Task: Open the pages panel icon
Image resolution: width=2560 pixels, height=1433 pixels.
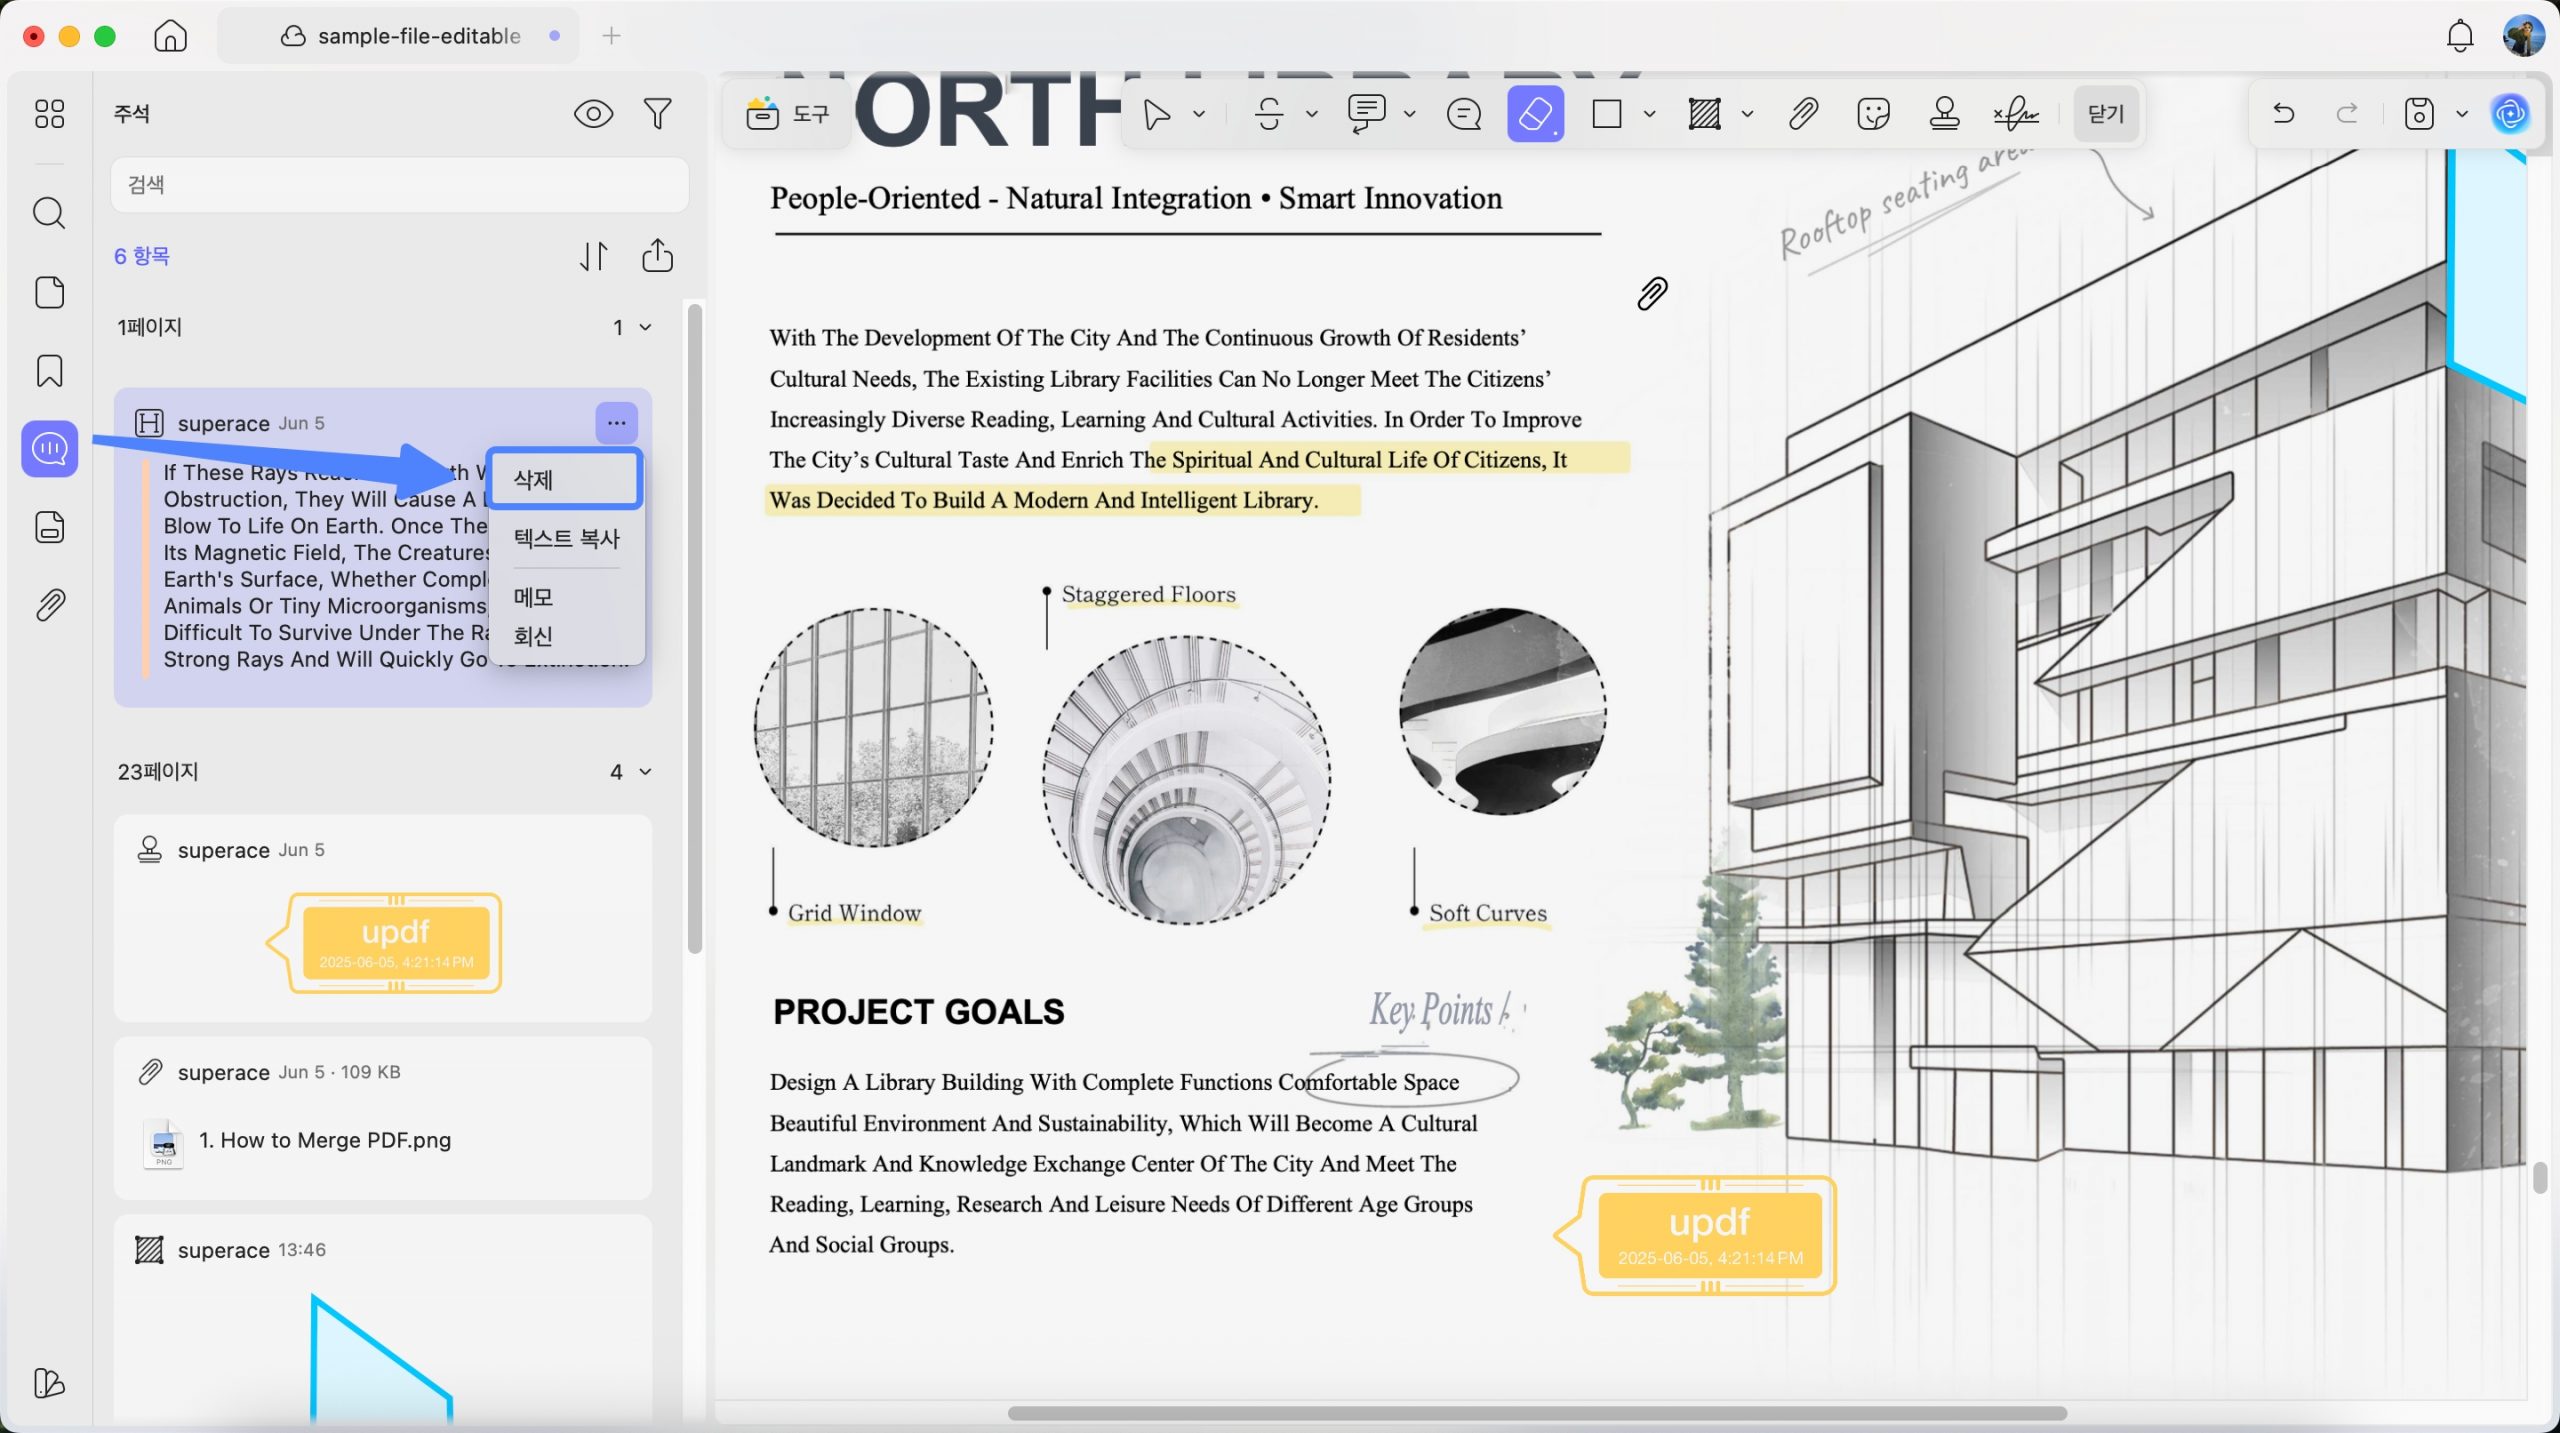Action: coord(49,292)
